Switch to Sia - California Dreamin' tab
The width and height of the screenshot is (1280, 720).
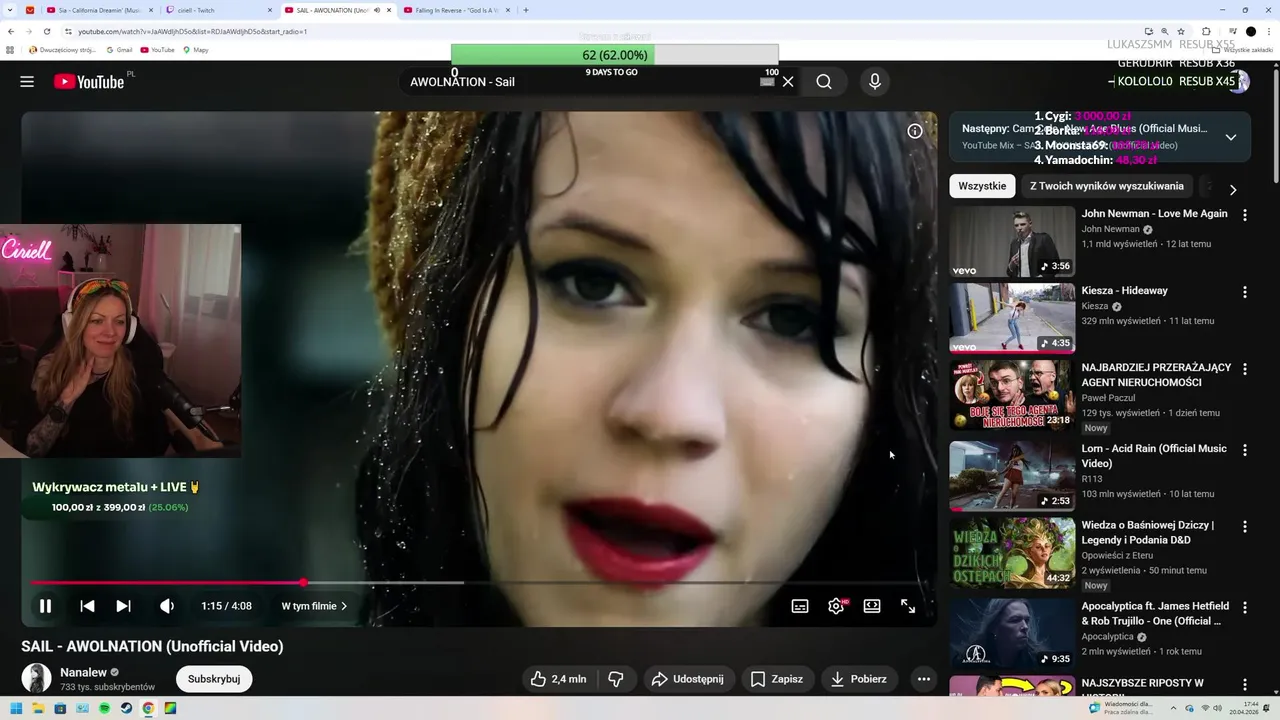[99, 10]
